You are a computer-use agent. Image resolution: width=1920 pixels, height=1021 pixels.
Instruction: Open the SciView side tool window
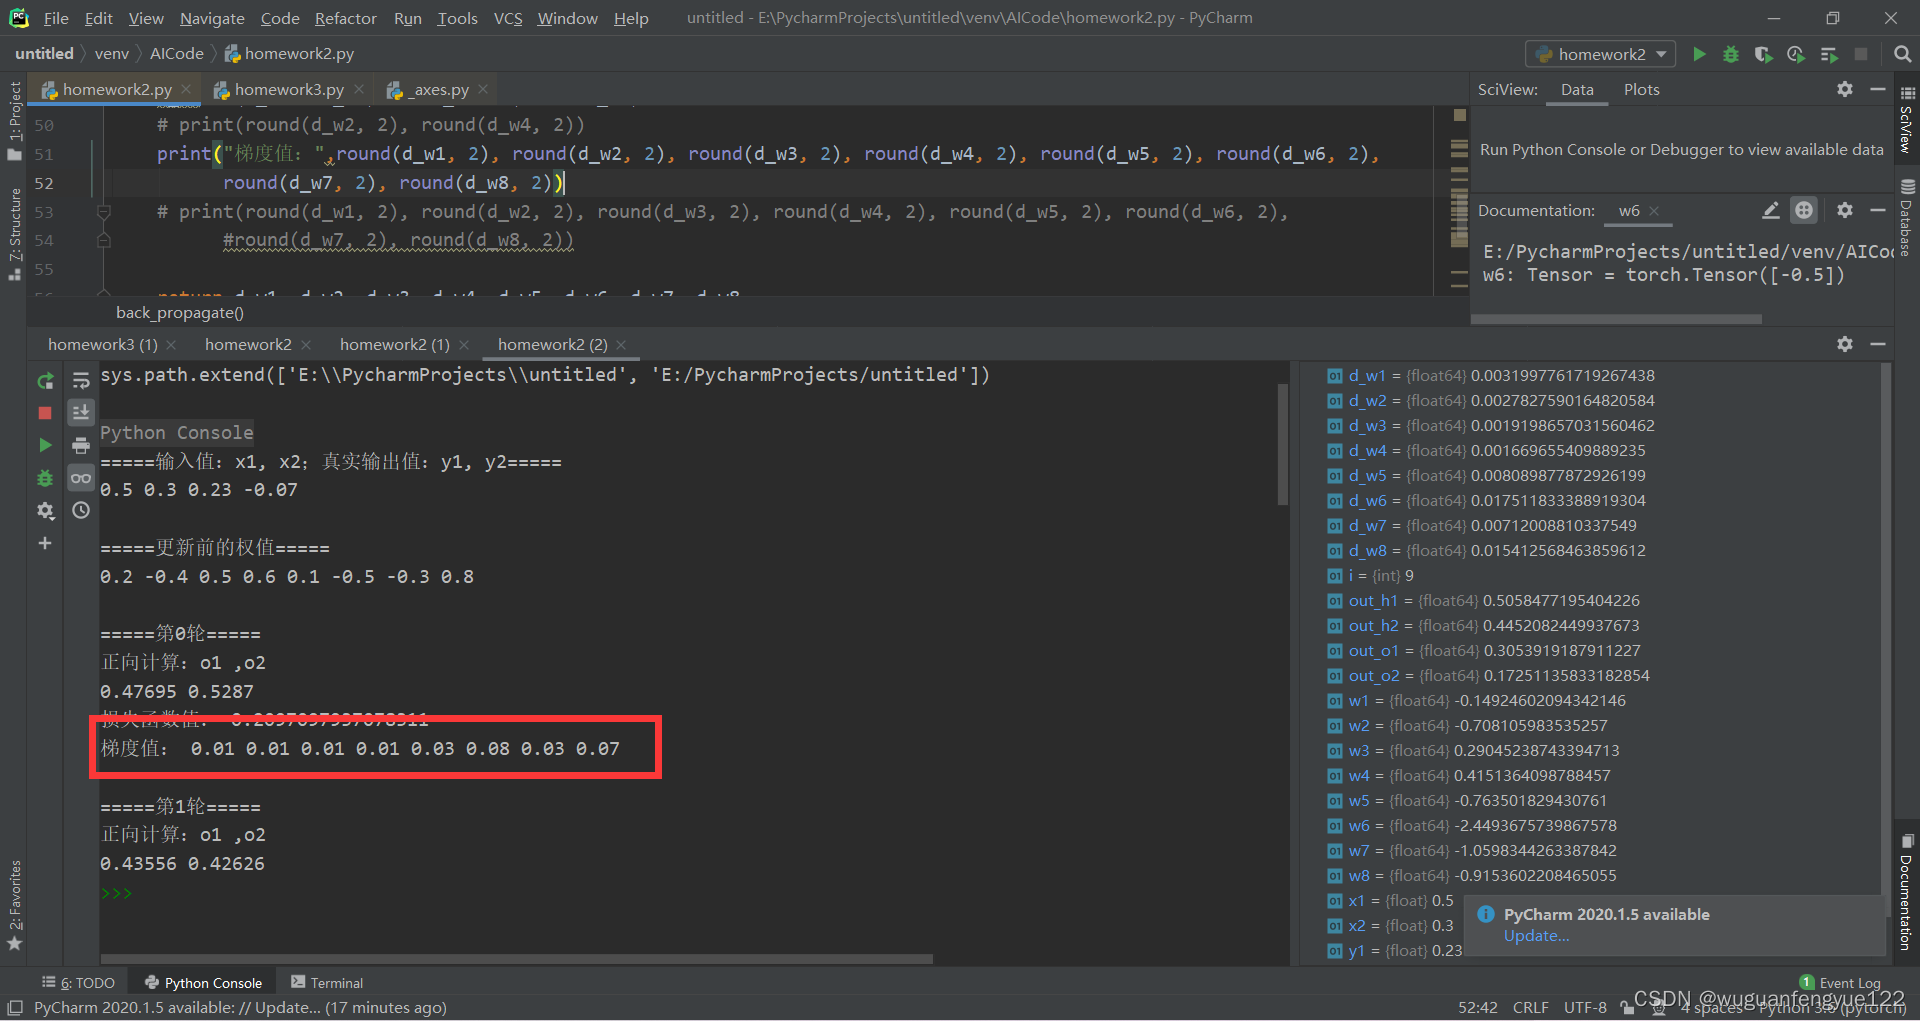(1906, 120)
